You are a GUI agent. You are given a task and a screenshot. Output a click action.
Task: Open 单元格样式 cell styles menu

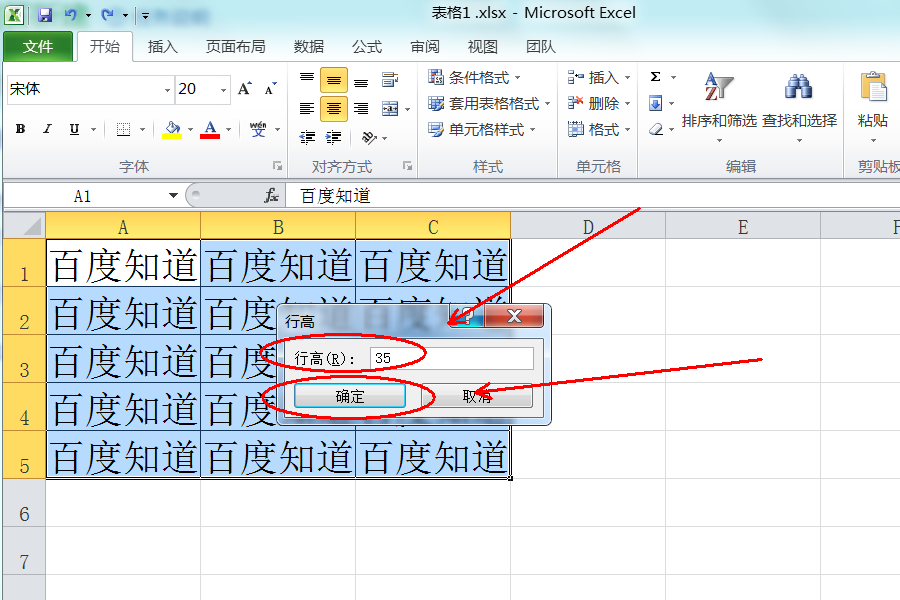[x=482, y=130]
